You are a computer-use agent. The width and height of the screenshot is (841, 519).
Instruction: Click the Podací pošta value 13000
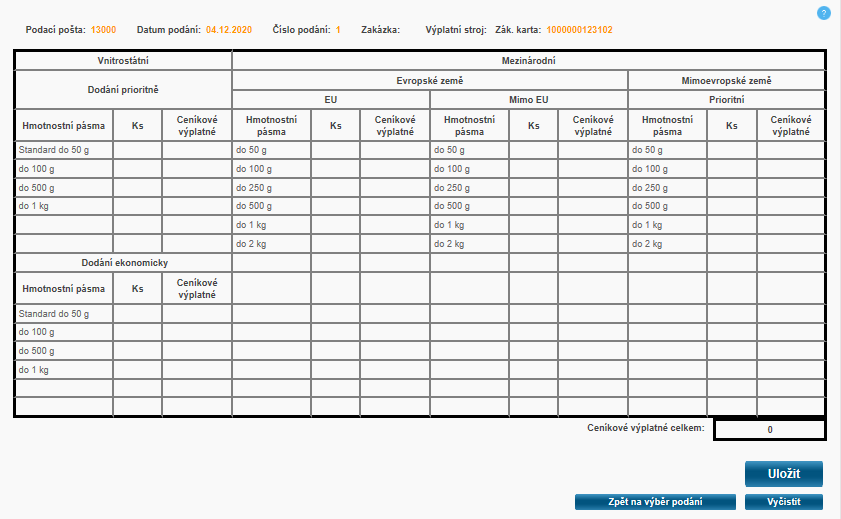[103, 30]
